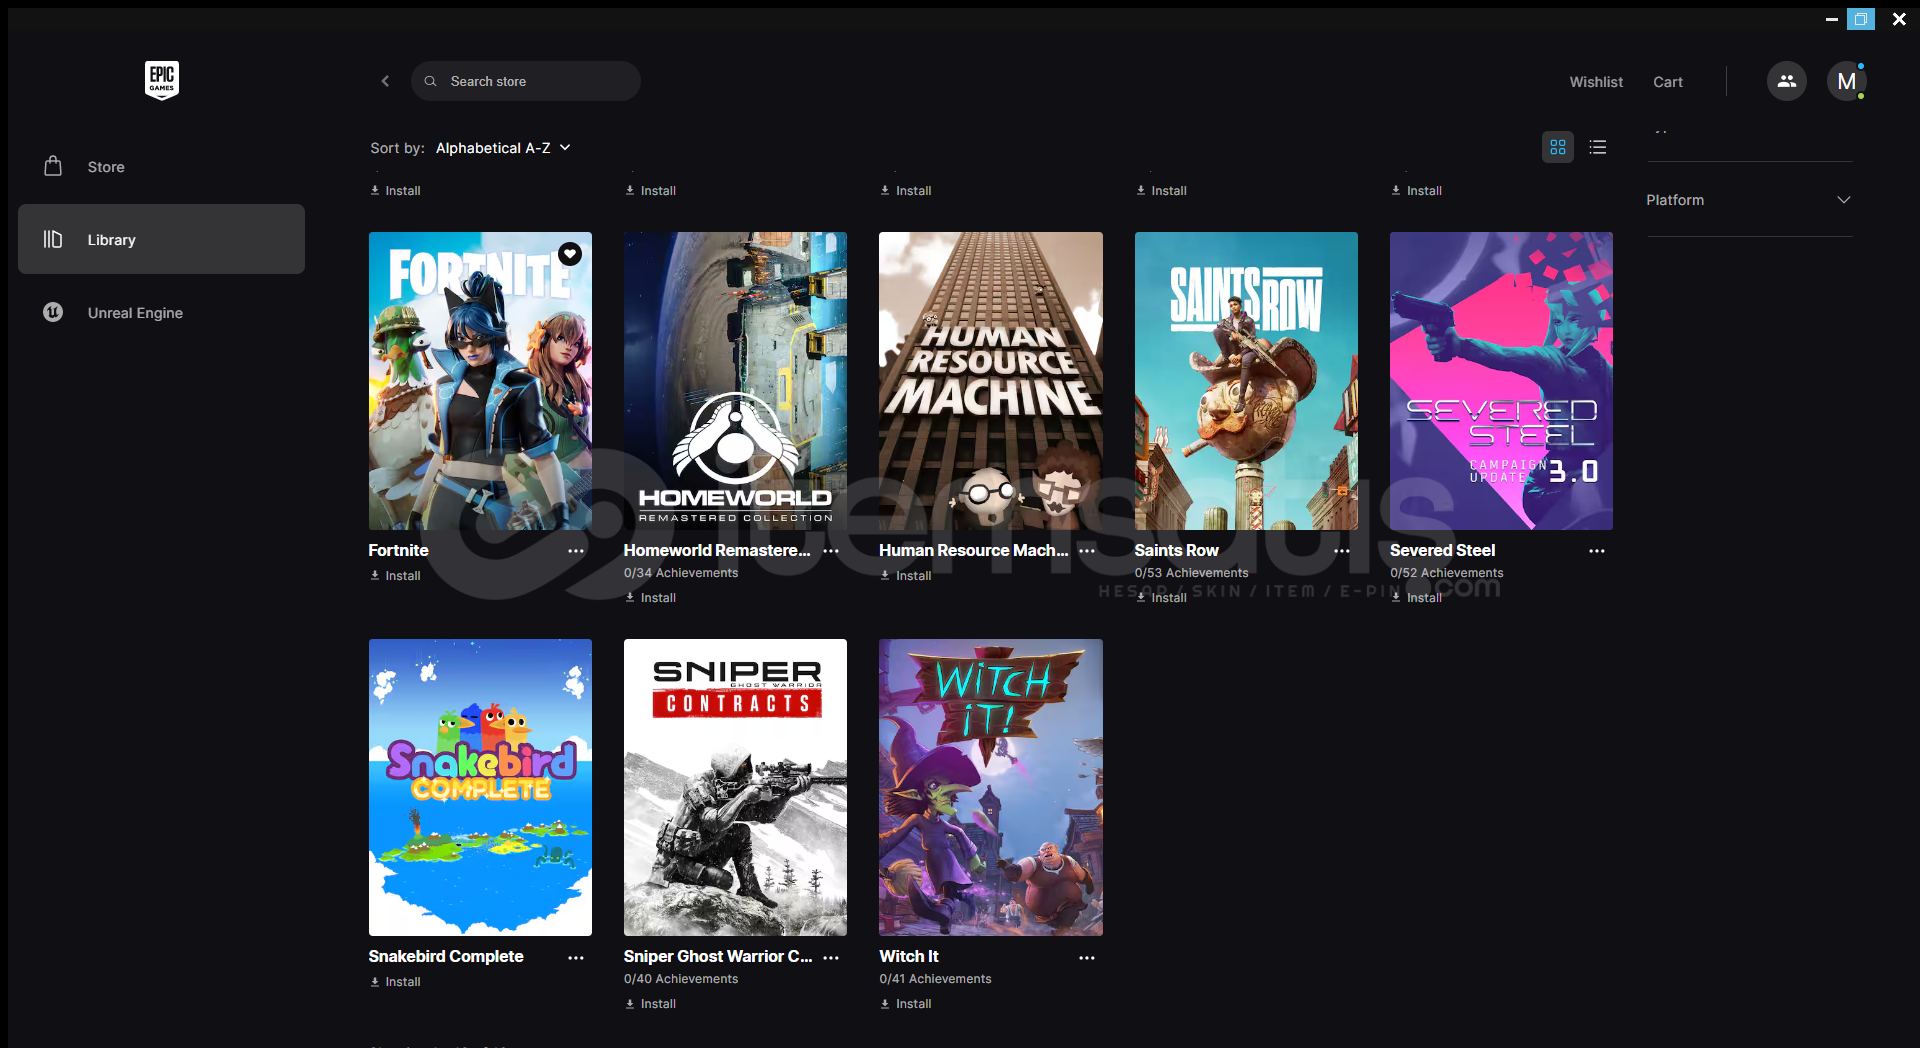1920x1048 pixels.
Task: Open Snakebird Complete more options menu
Action: pyautogui.click(x=576, y=958)
